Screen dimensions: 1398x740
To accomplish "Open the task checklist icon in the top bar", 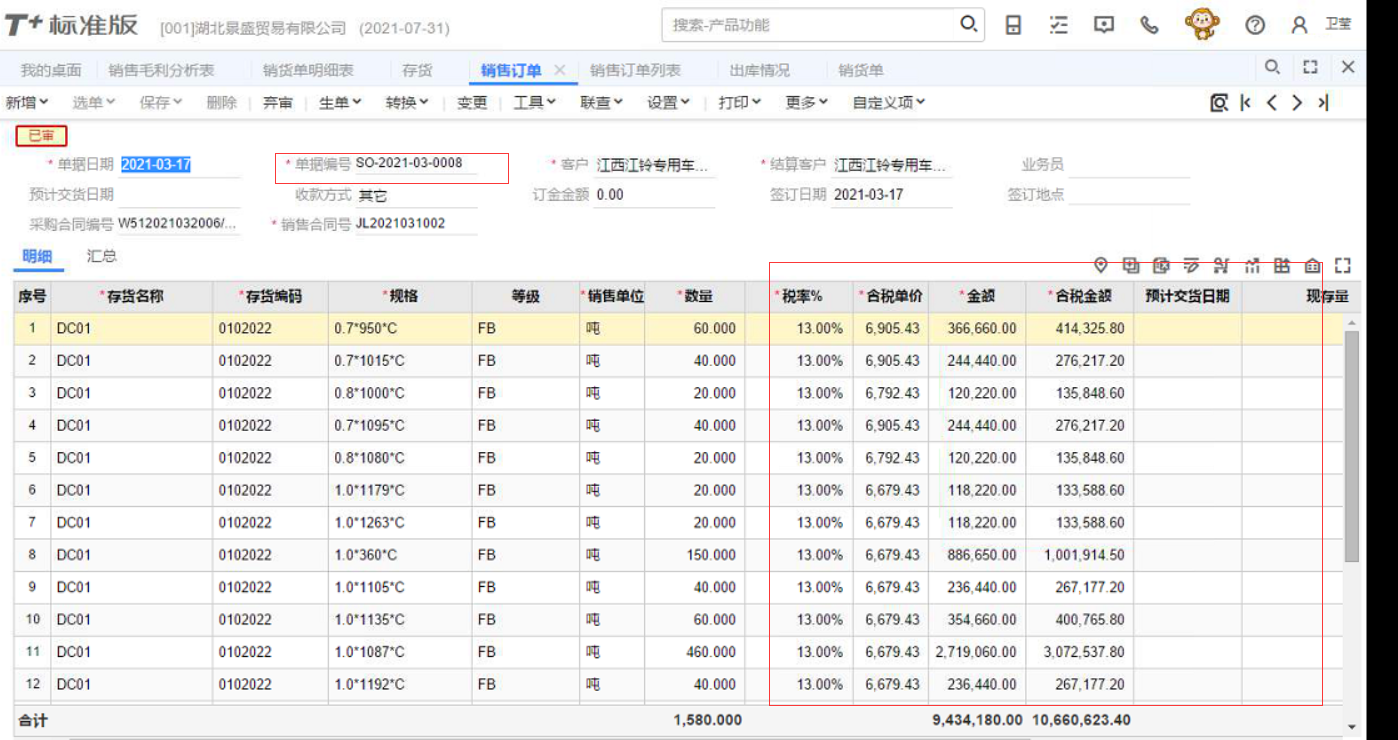I will [x=1059, y=25].
